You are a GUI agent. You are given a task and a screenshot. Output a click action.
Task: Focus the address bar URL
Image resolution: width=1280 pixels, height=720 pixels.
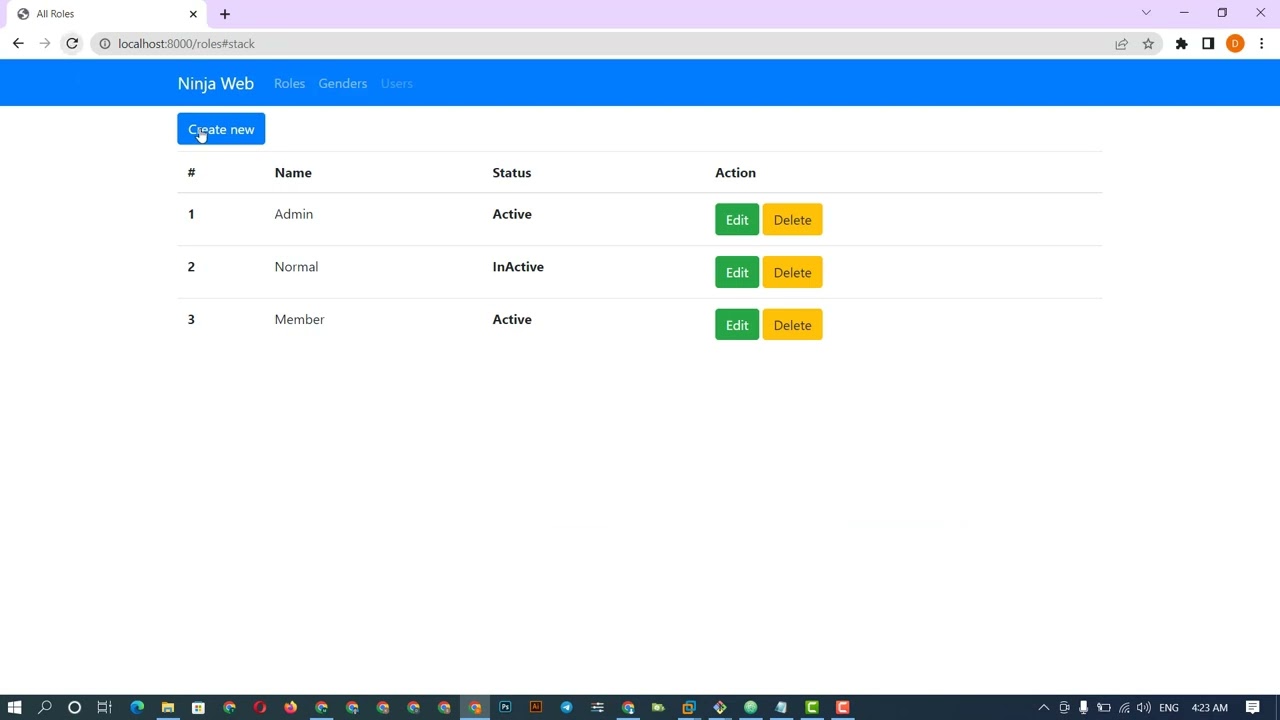point(186,44)
